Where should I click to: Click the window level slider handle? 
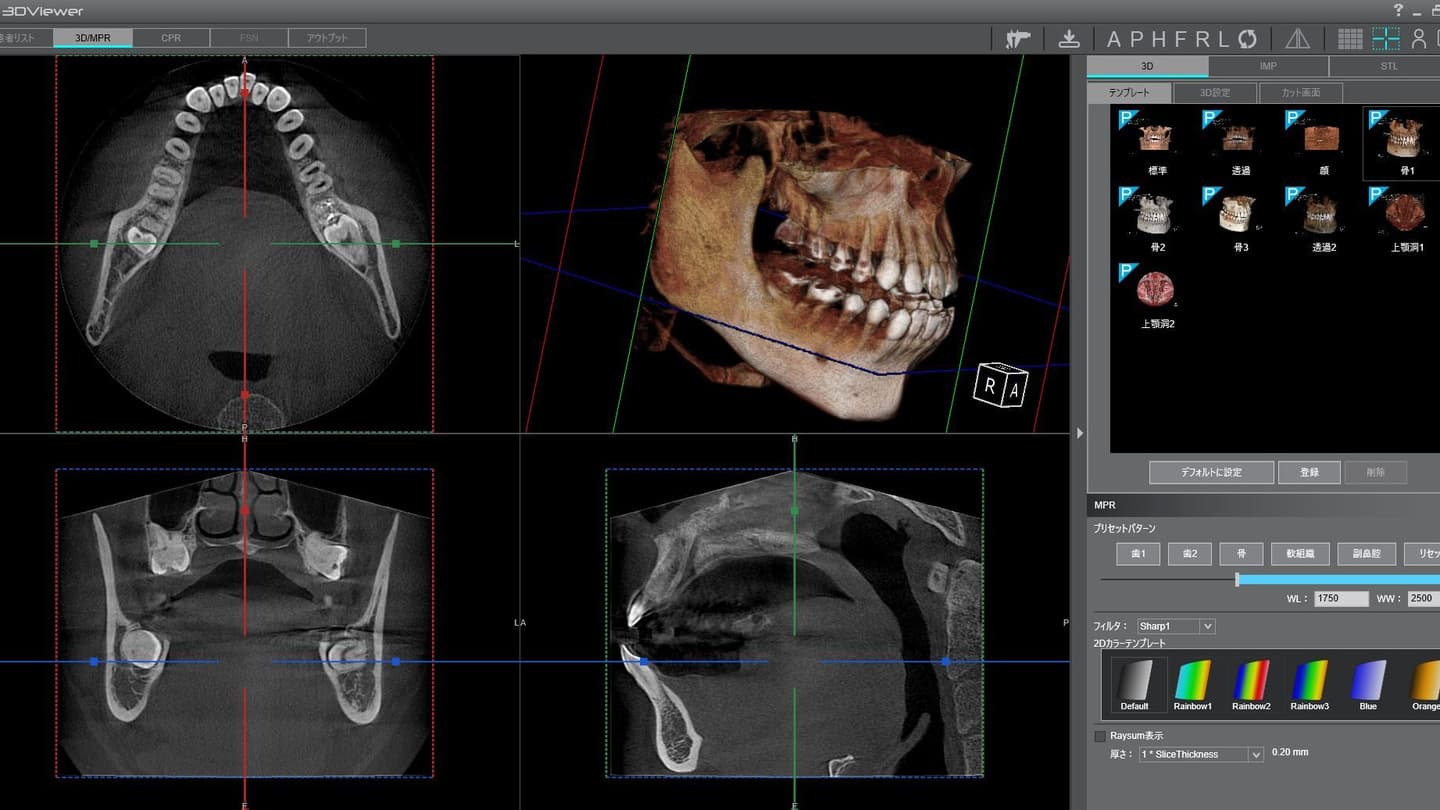pyautogui.click(x=1237, y=579)
